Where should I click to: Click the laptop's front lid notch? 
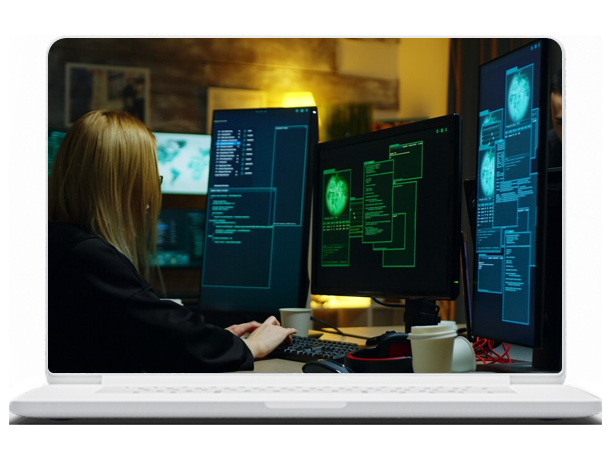[x=305, y=404]
